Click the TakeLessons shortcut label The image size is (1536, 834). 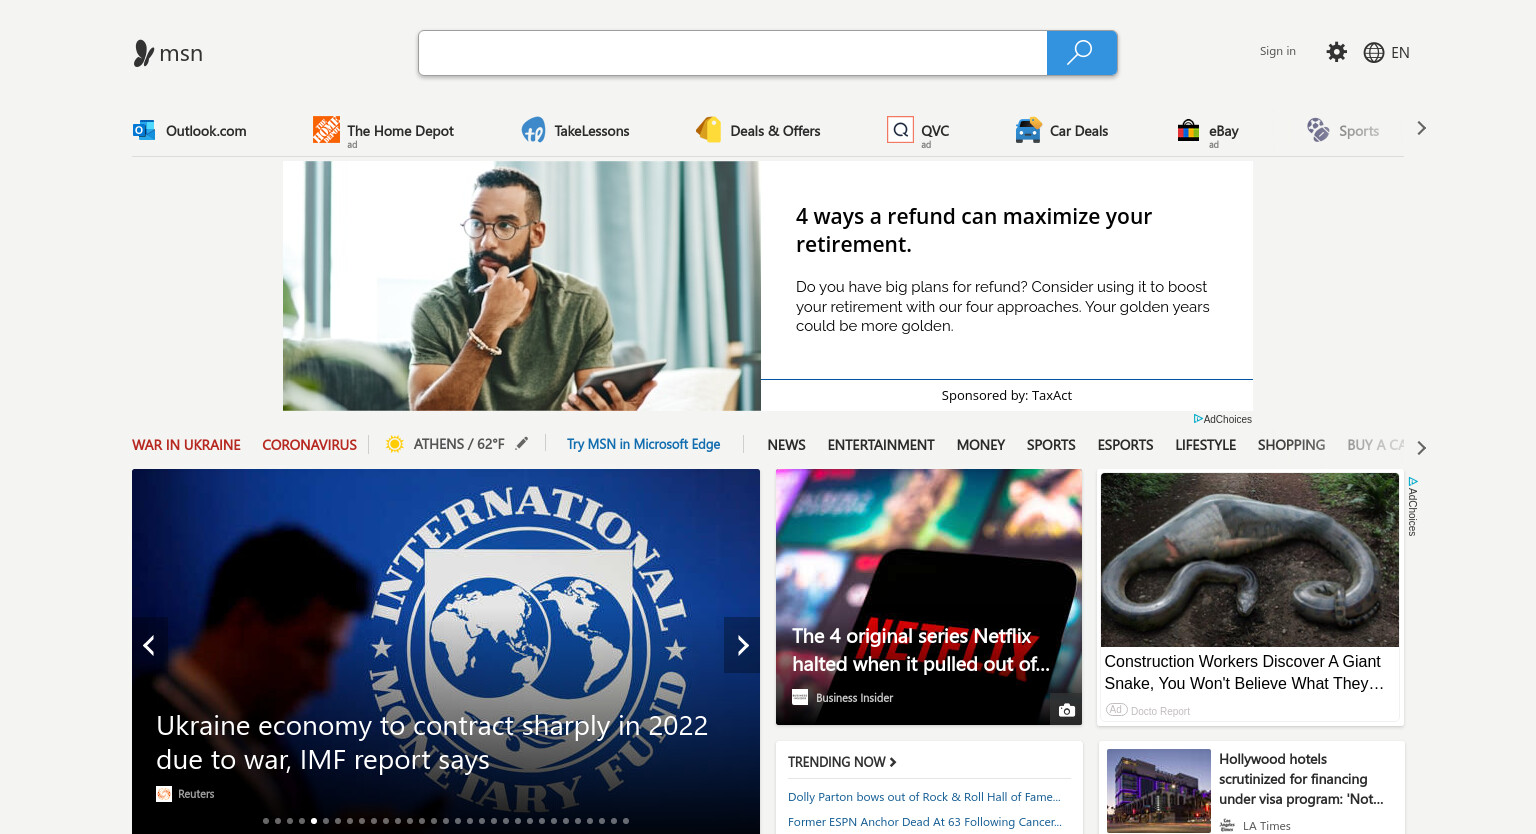click(x=592, y=131)
